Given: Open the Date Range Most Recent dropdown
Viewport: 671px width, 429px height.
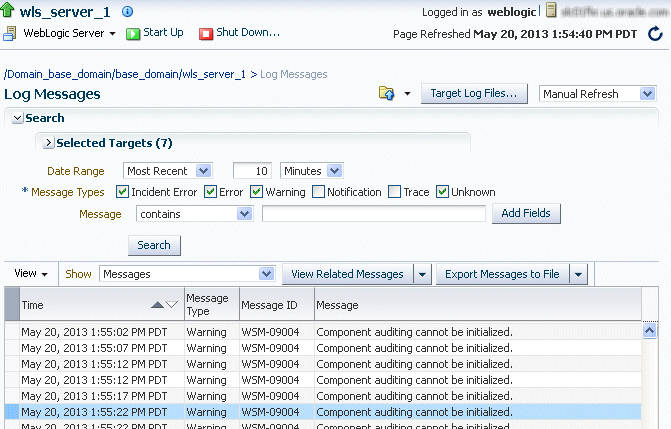Looking at the screenshot, I should (204, 171).
